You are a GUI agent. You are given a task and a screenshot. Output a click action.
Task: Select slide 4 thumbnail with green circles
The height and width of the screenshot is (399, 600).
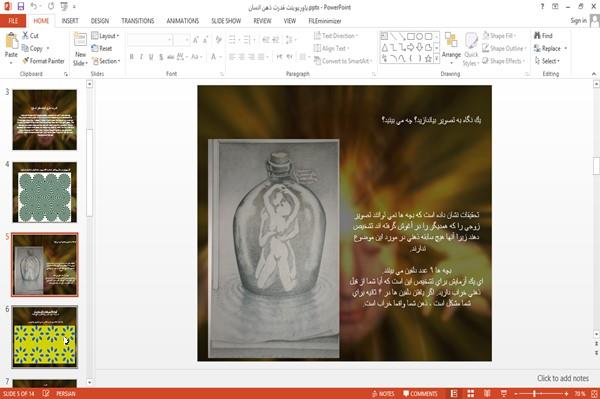pyautogui.click(x=45, y=192)
